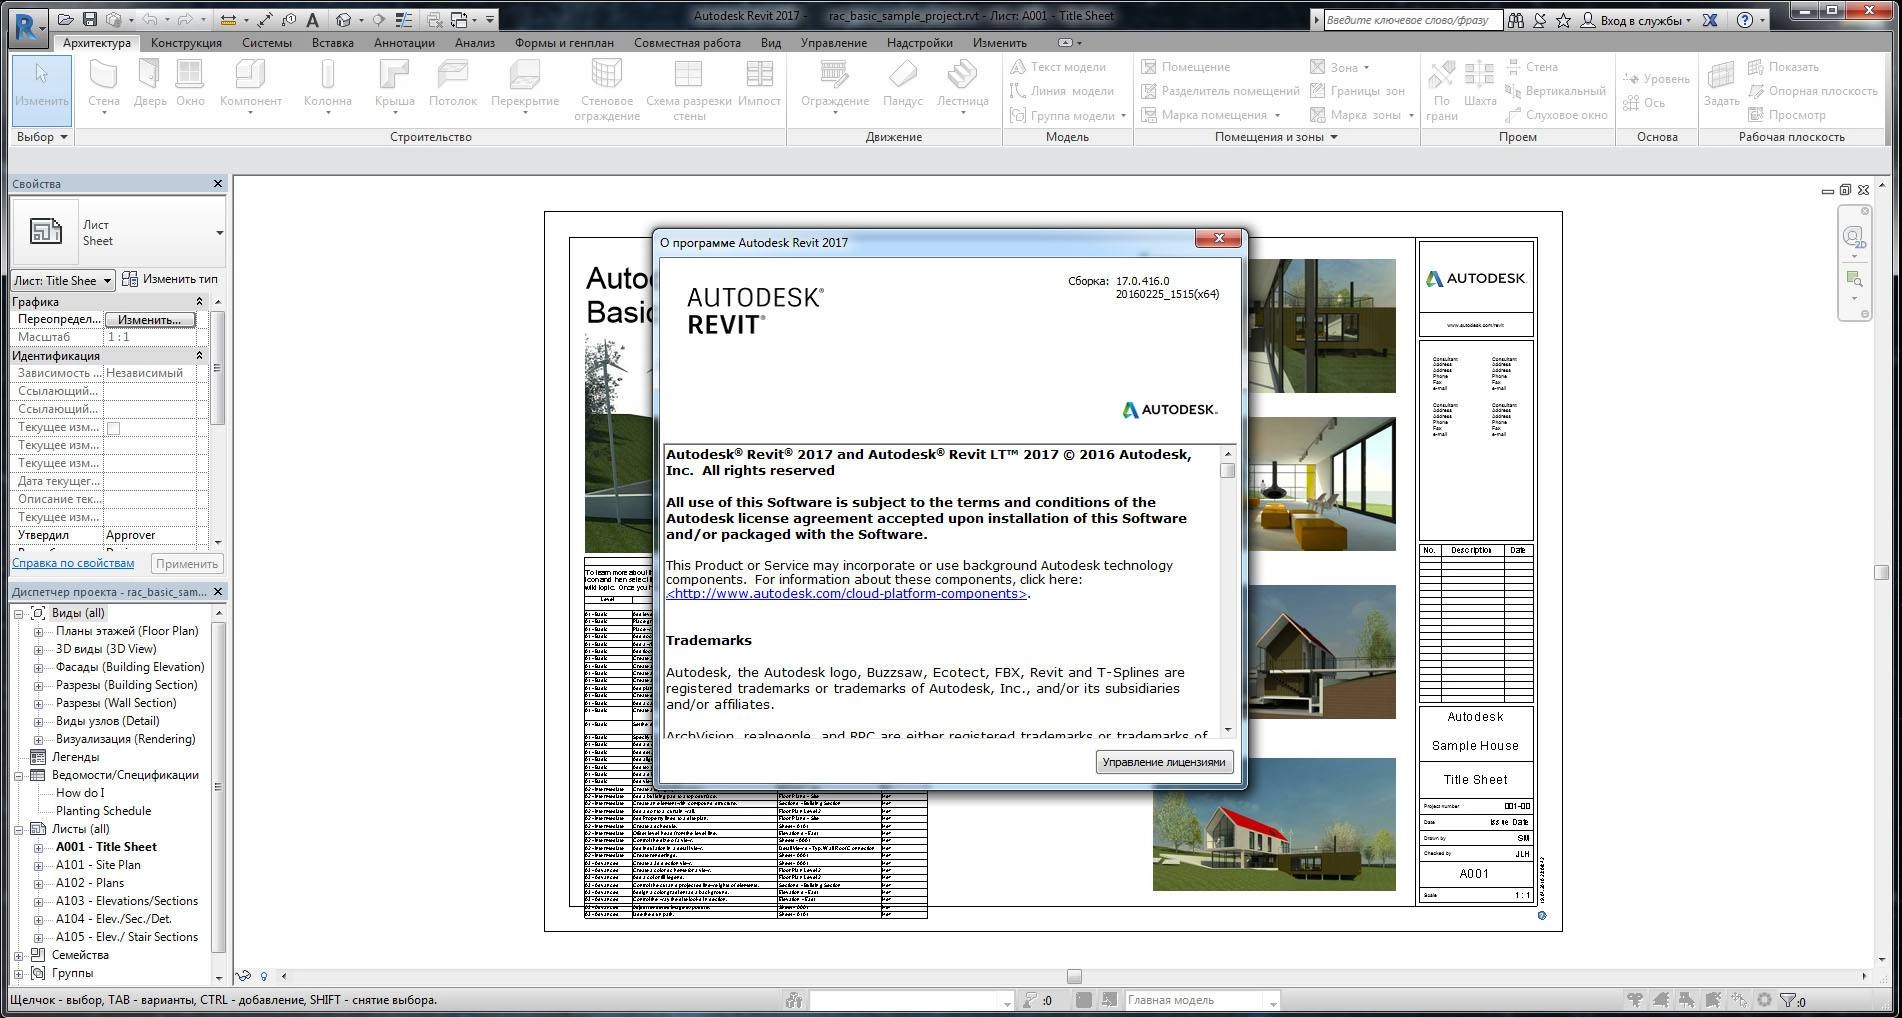This screenshot has height=1018, width=1902.
Task: Click the Изменить тип button
Action: 170,279
